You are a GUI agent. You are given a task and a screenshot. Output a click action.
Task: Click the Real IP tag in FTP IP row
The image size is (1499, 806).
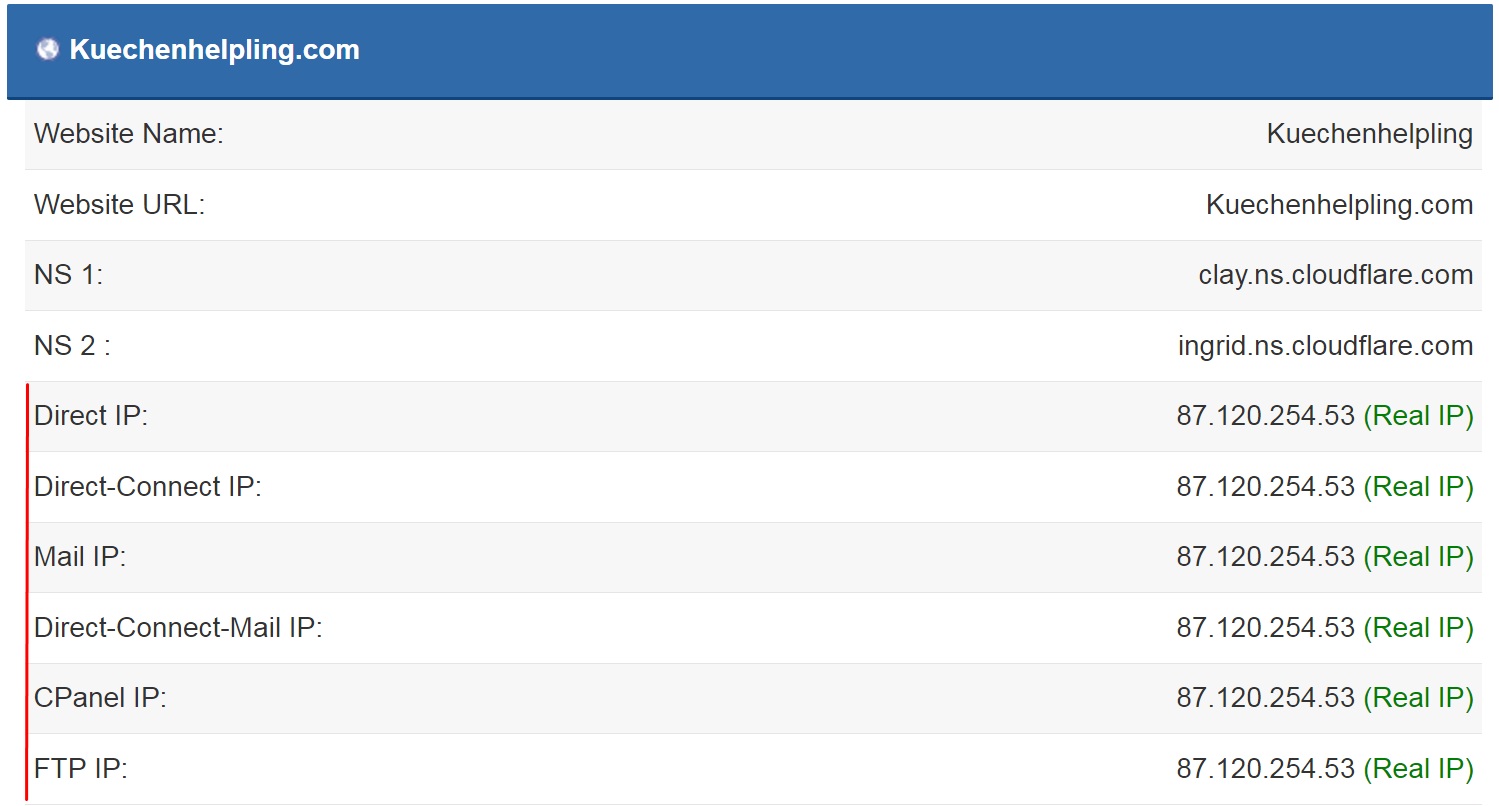tap(1419, 769)
